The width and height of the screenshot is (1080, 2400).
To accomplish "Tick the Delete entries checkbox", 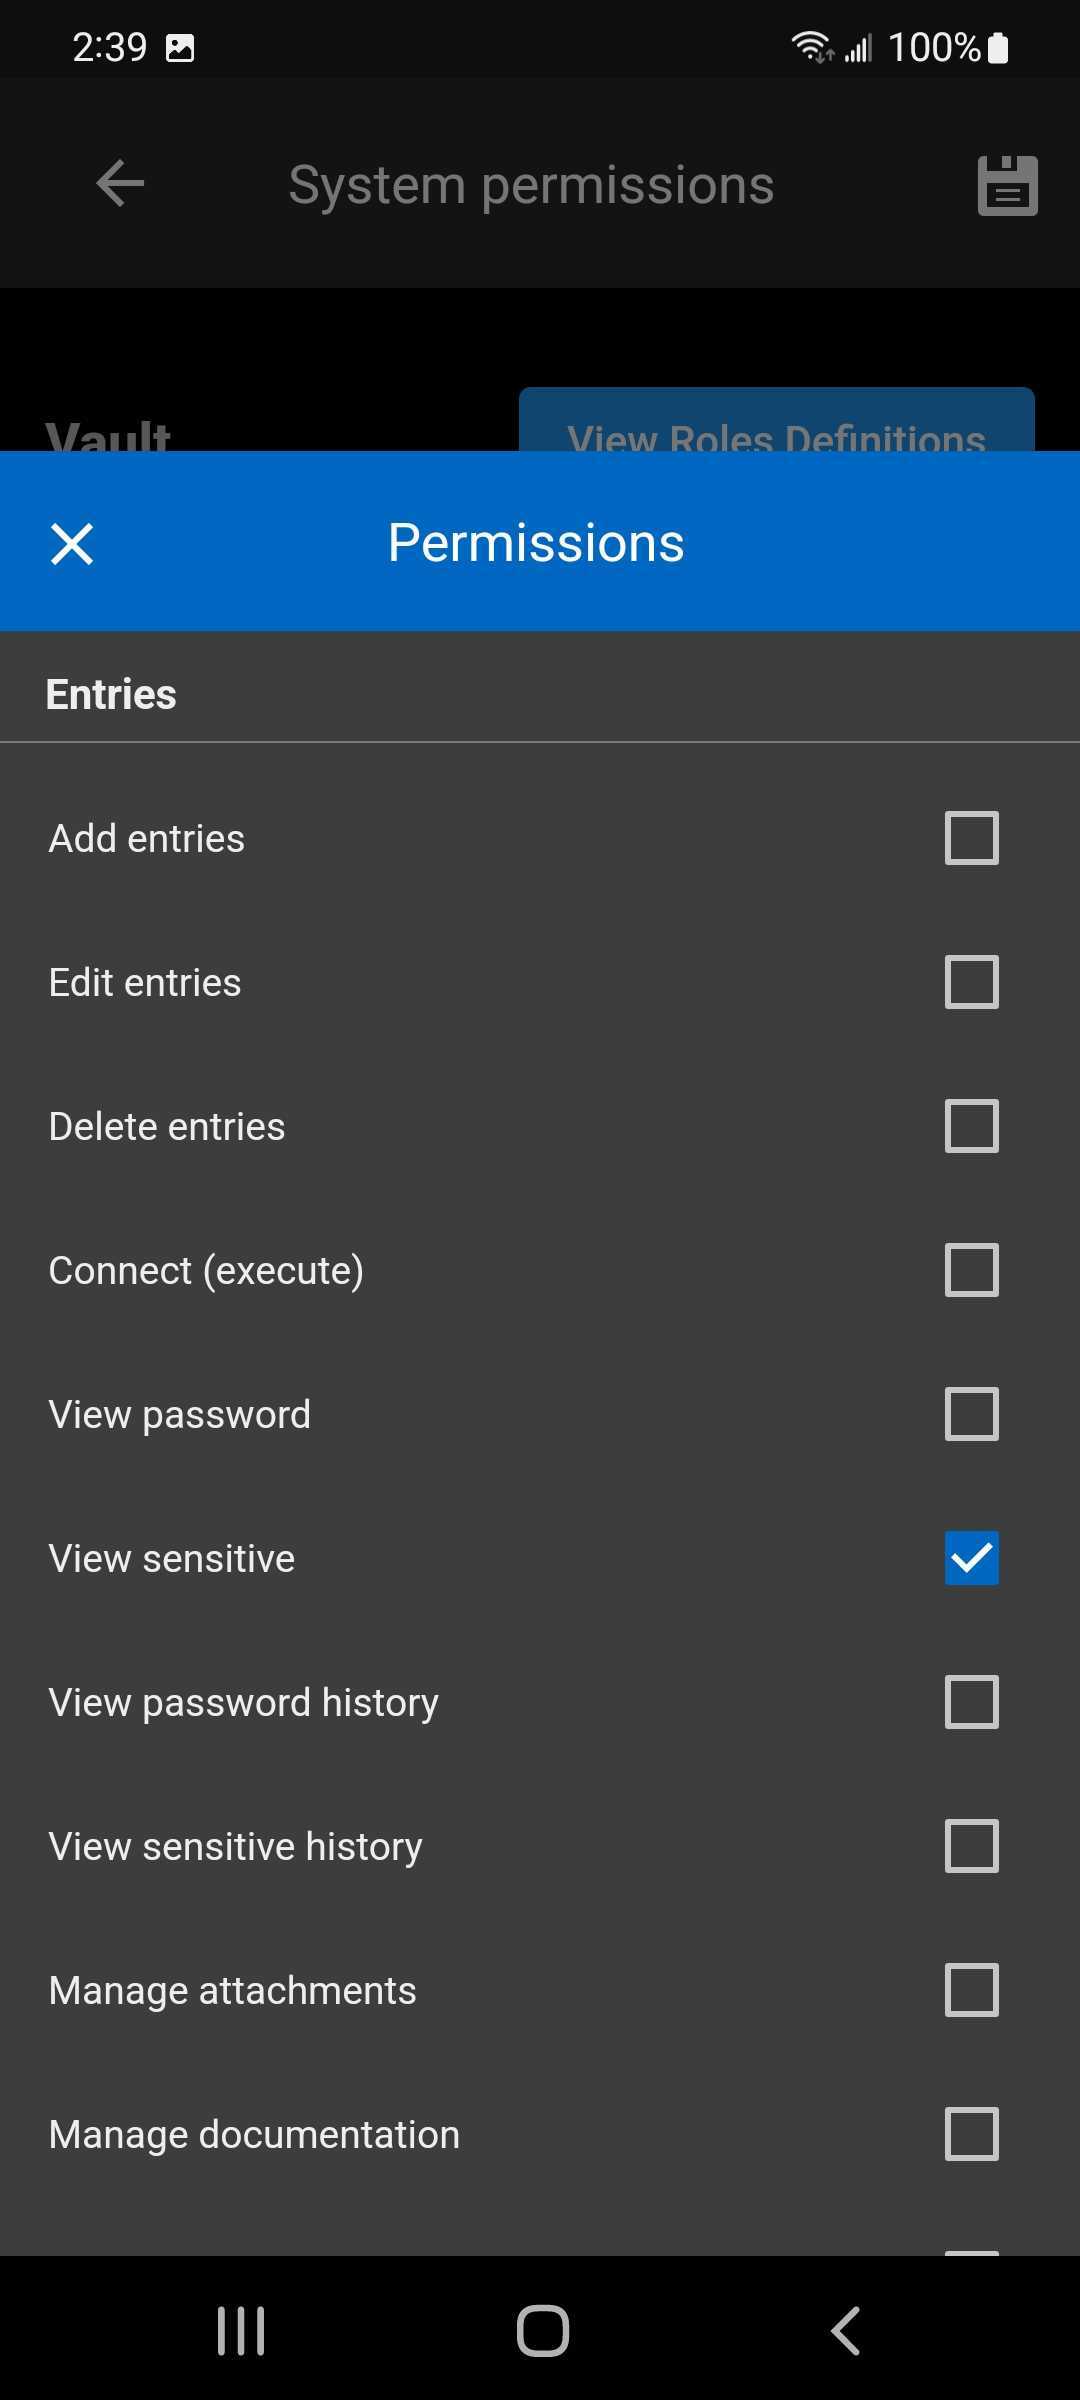I will tap(971, 1126).
